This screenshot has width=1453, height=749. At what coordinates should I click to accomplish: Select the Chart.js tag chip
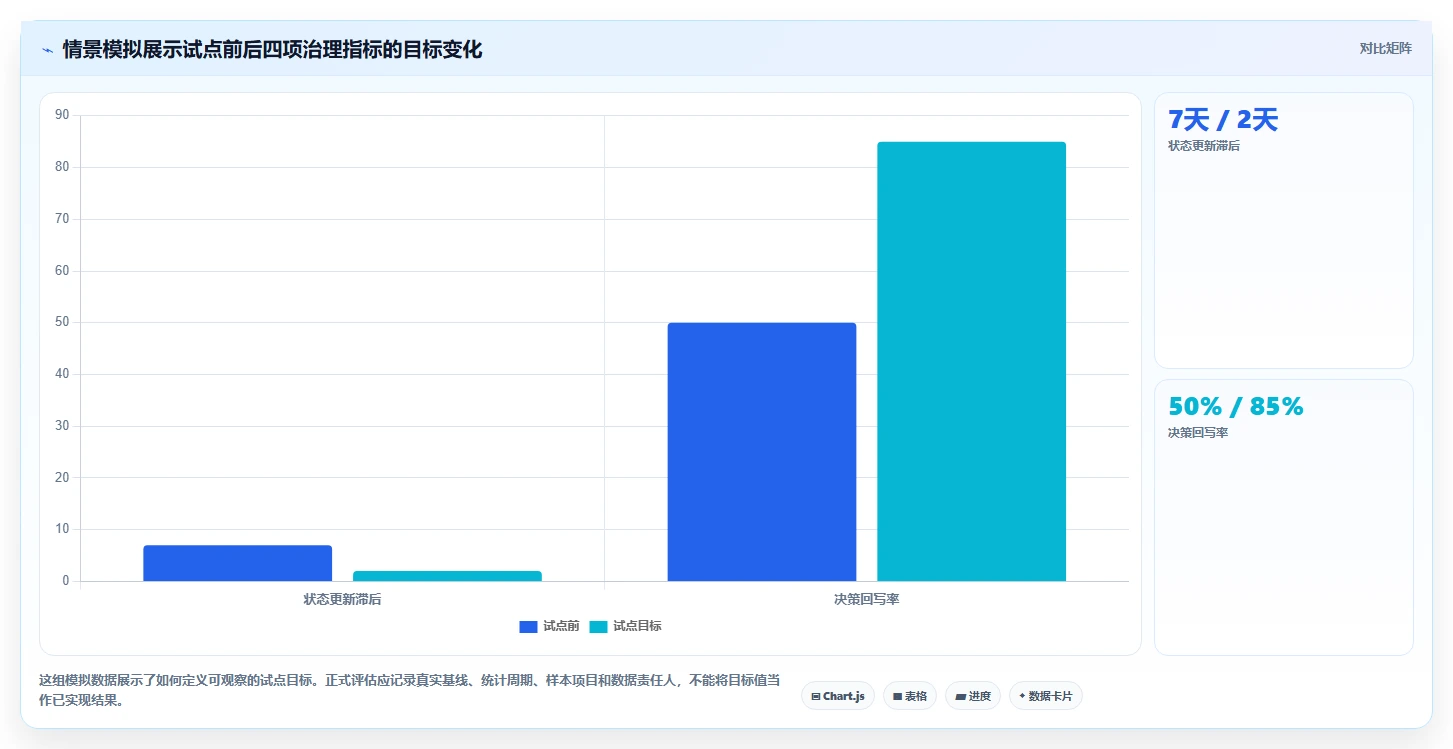point(838,696)
